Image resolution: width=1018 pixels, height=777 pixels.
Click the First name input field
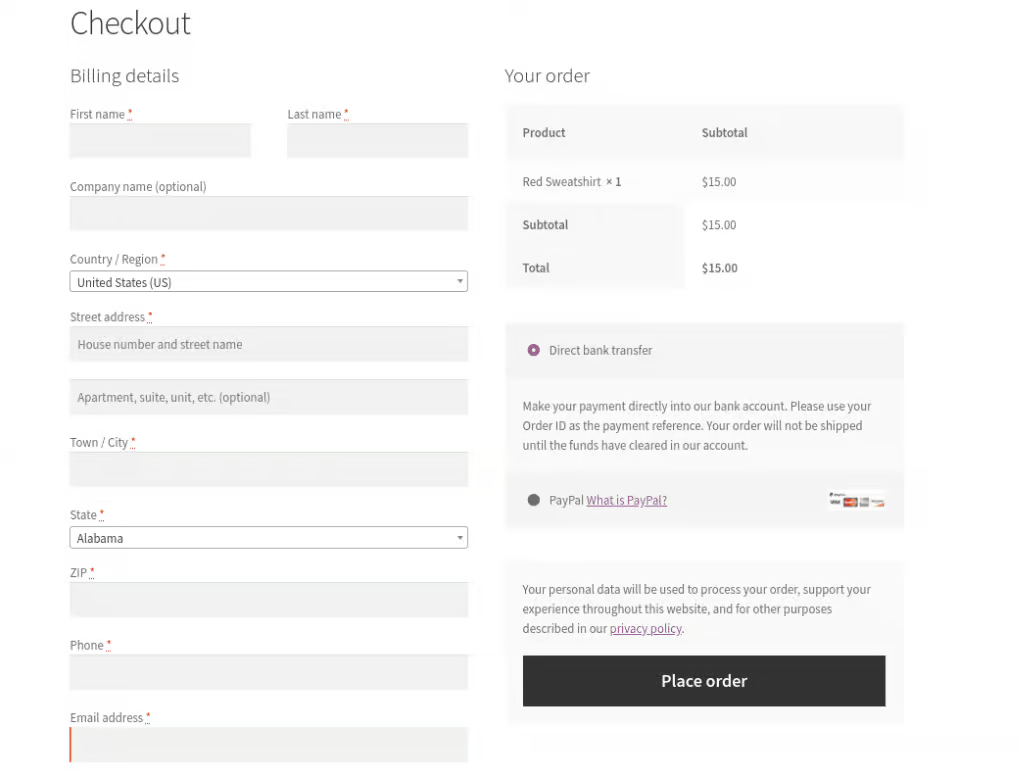159,140
